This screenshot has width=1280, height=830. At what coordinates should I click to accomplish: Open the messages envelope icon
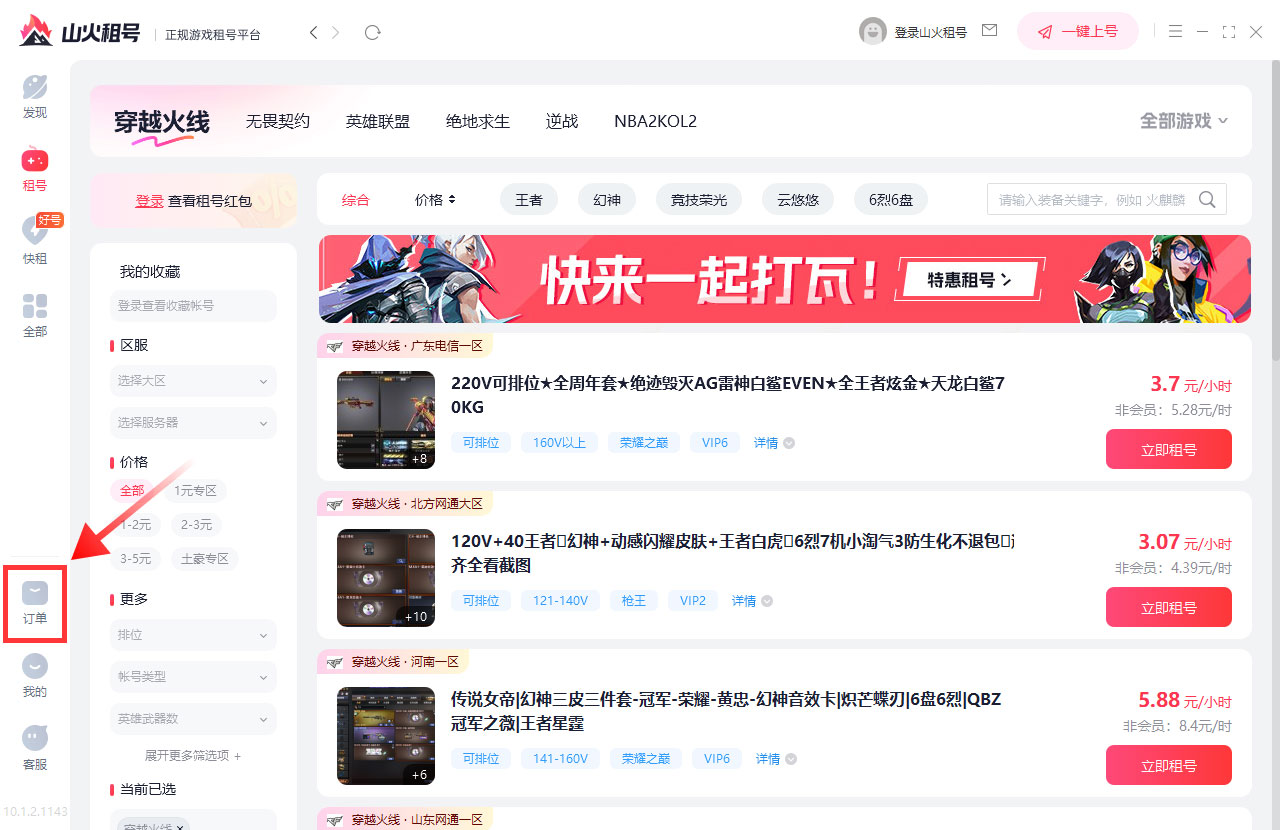coord(990,31)
